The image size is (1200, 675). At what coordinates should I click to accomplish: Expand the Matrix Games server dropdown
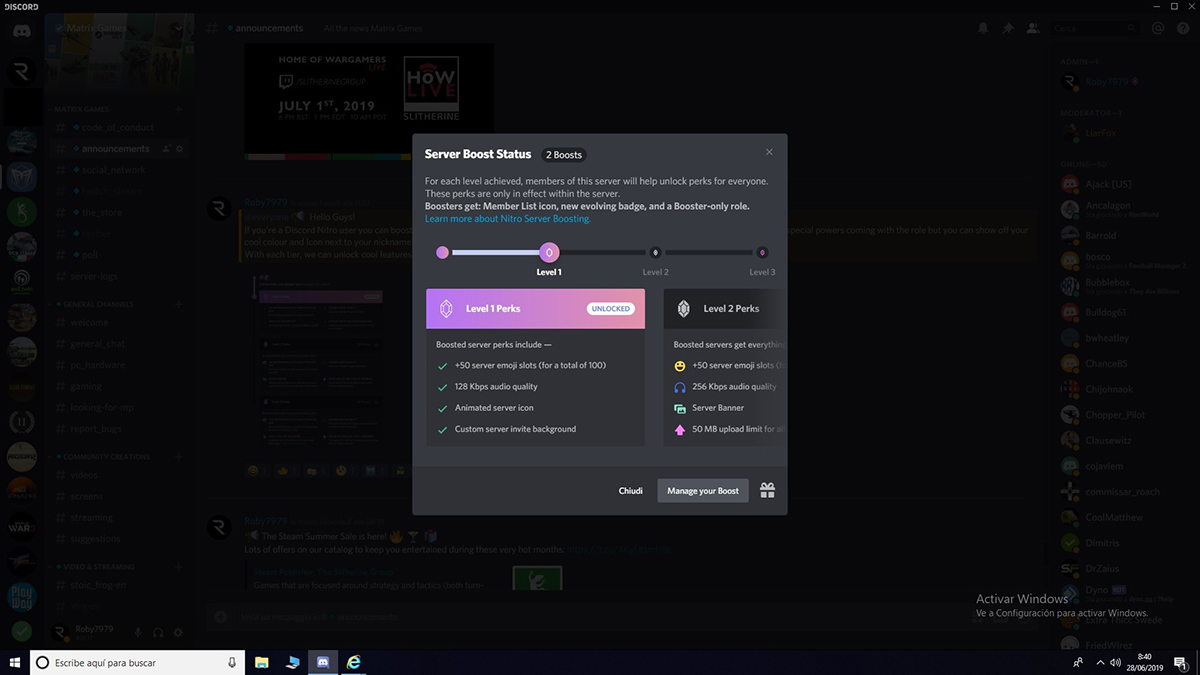(178, 28)
